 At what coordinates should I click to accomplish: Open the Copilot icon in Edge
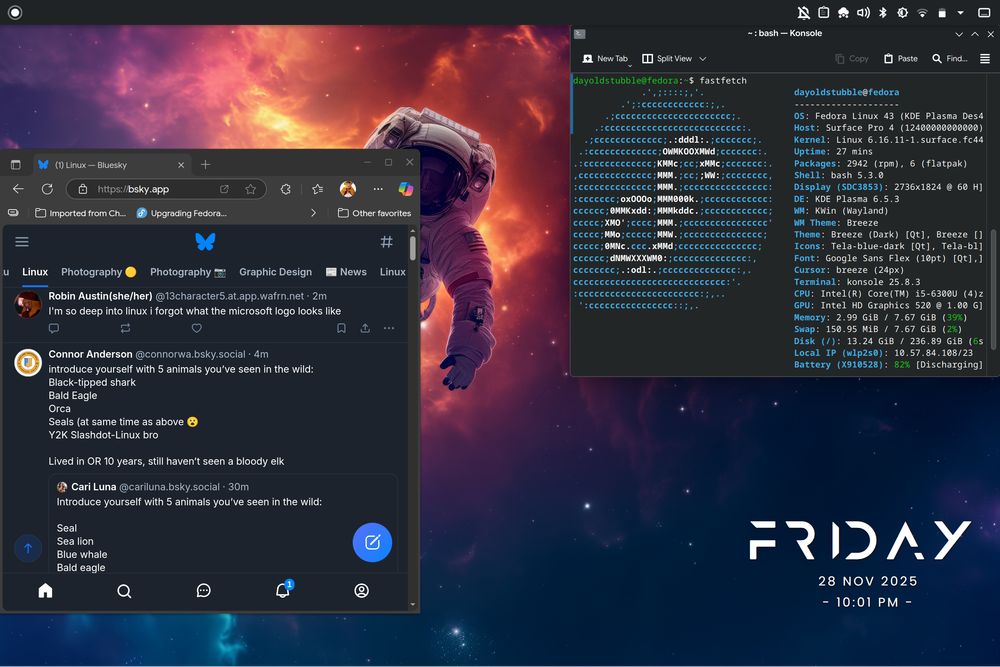point(406,189)
